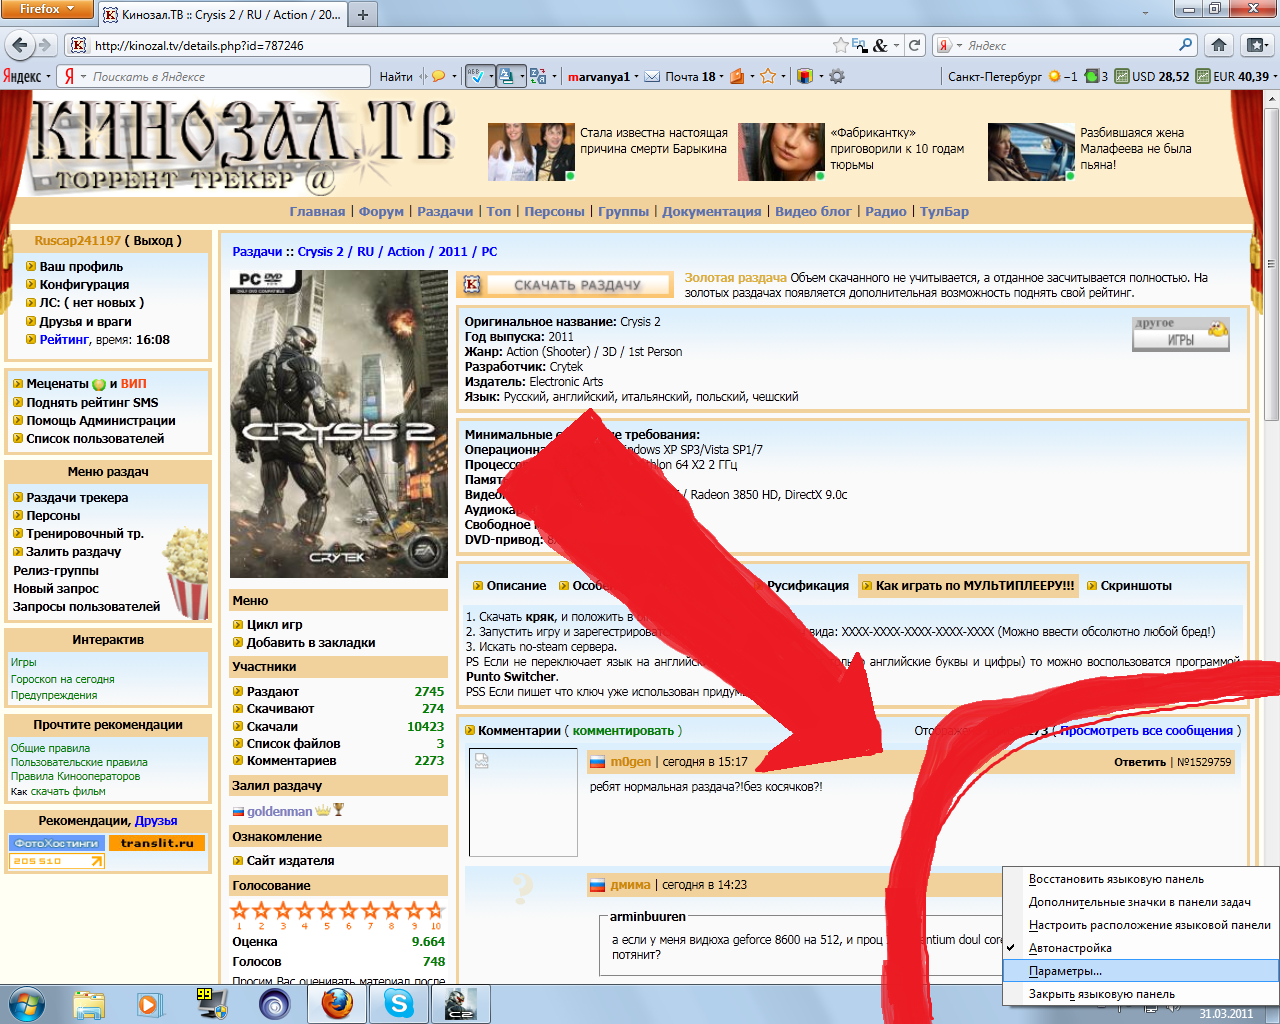Open the Почта 18 mail dropdown arrow

721,76
